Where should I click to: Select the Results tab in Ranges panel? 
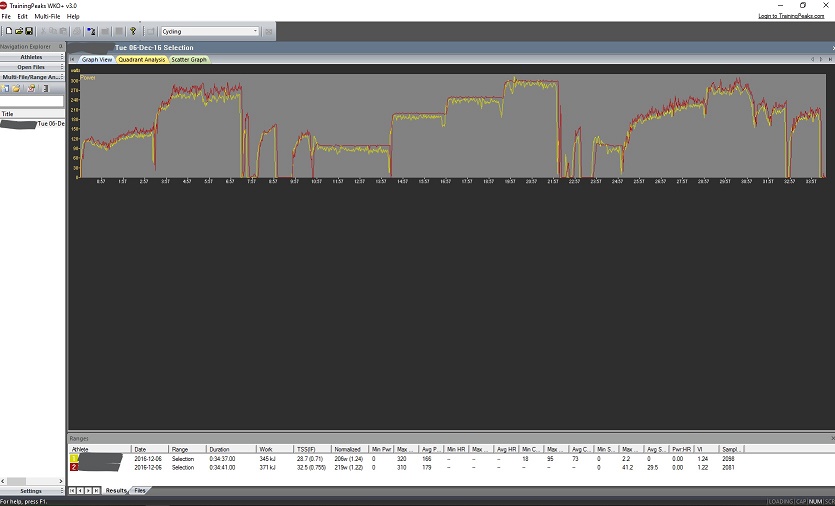[116, 491]
